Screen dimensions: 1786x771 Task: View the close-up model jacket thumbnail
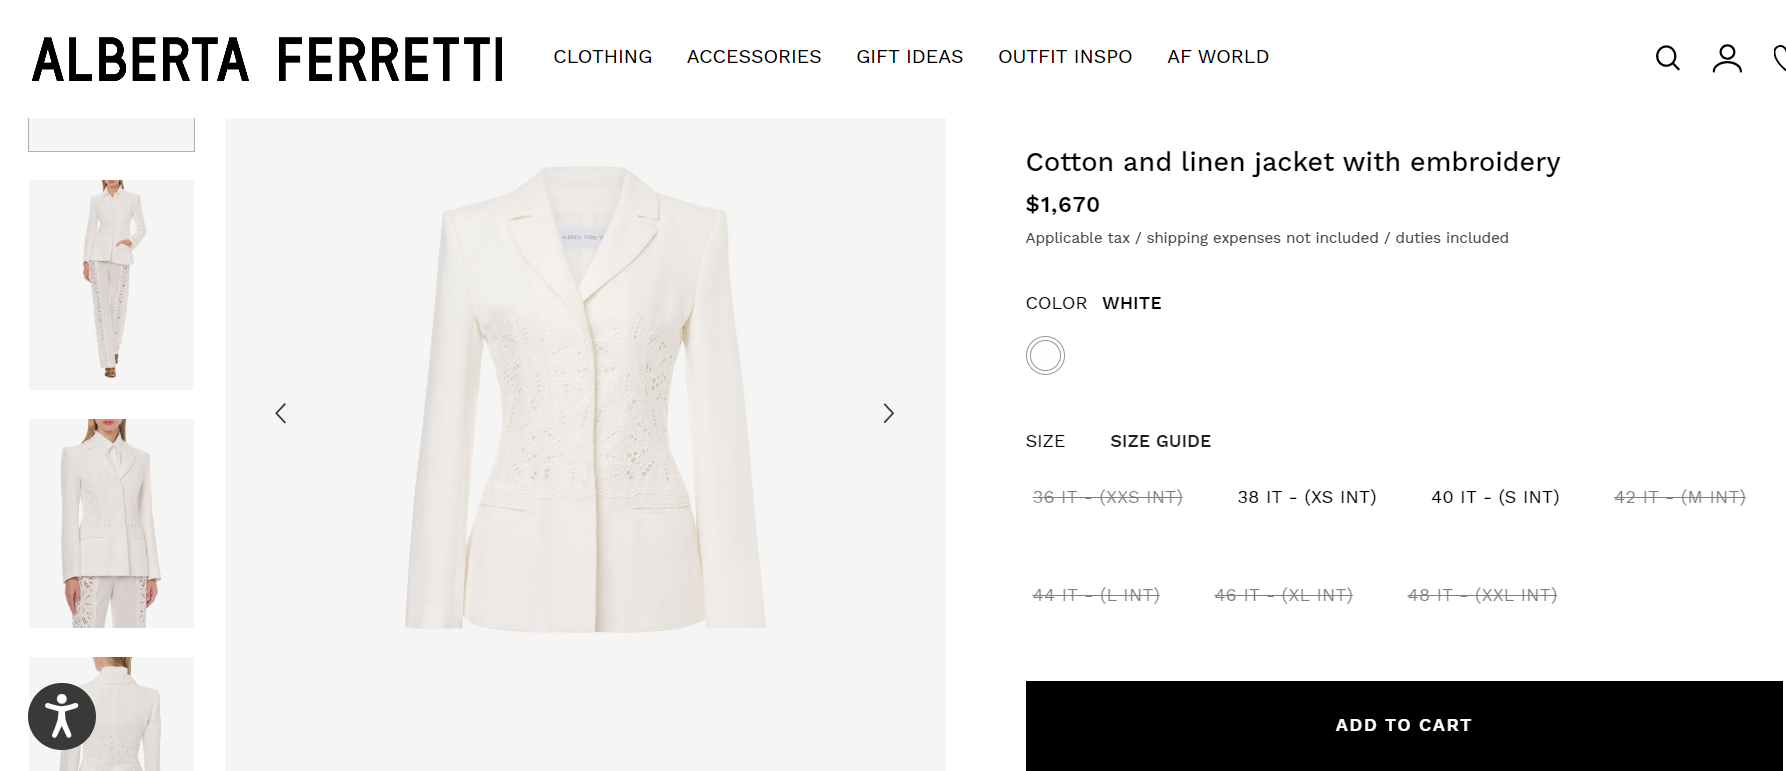coord(111,523)
